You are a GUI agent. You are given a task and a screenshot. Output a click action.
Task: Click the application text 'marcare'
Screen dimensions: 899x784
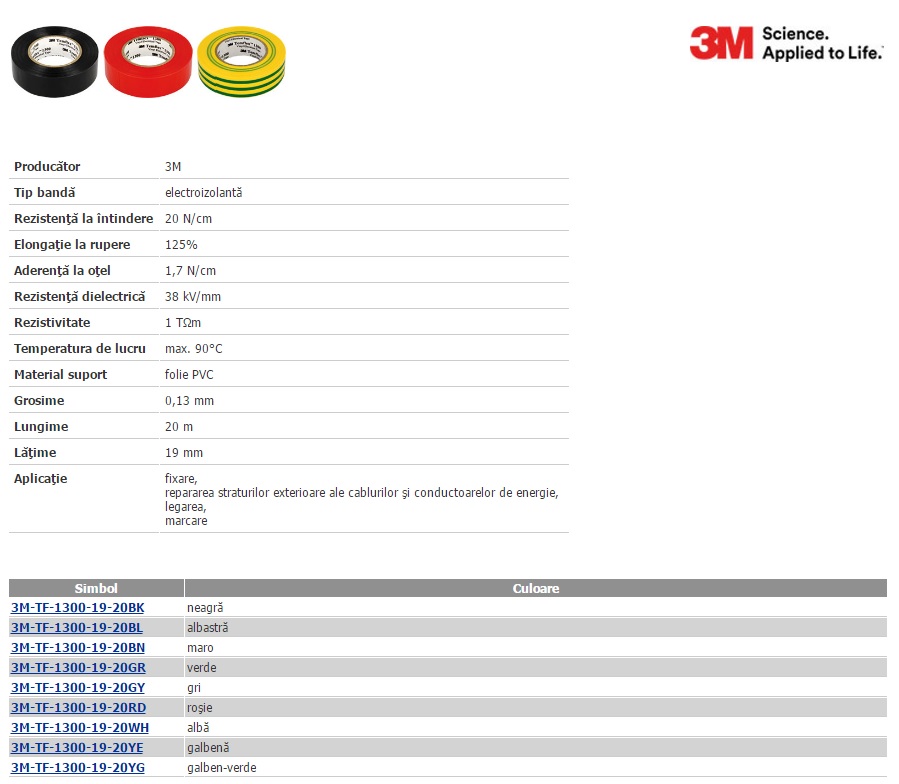(x=186, y=521)
